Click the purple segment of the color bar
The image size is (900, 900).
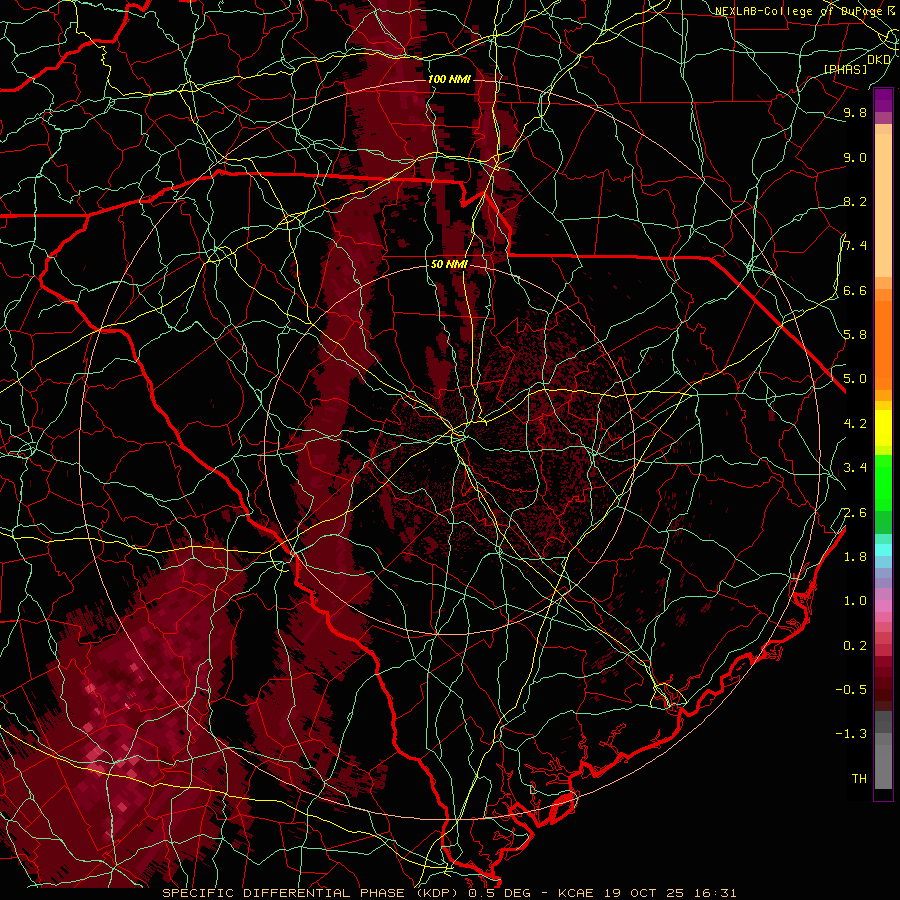tap(883, 101)
